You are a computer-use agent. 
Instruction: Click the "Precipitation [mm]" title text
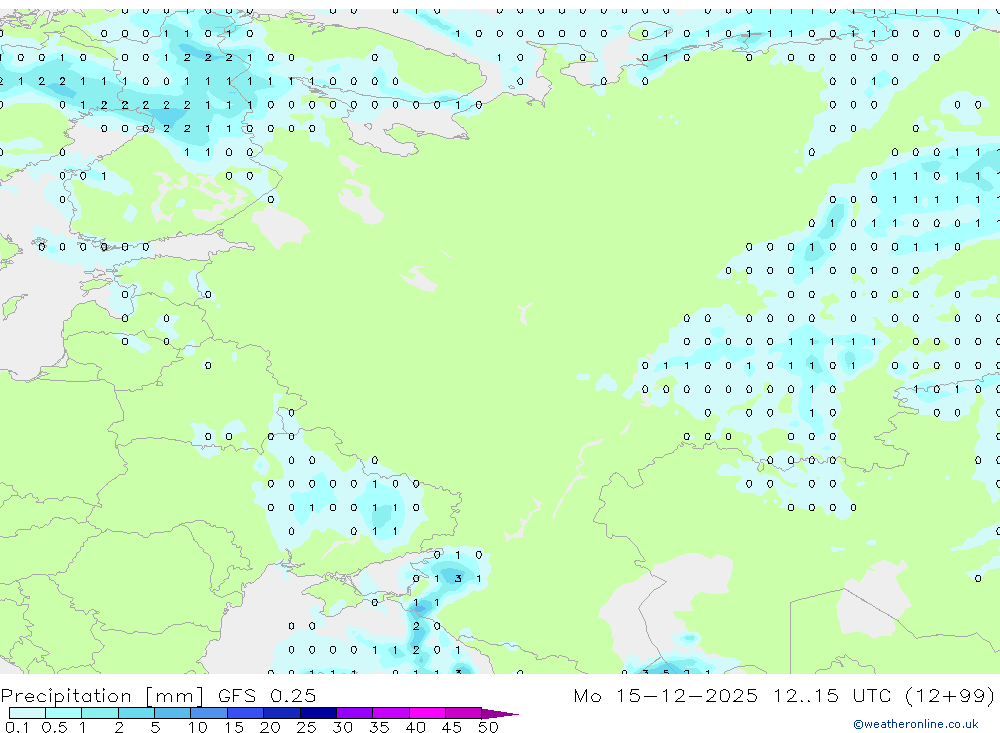(102, 696)
